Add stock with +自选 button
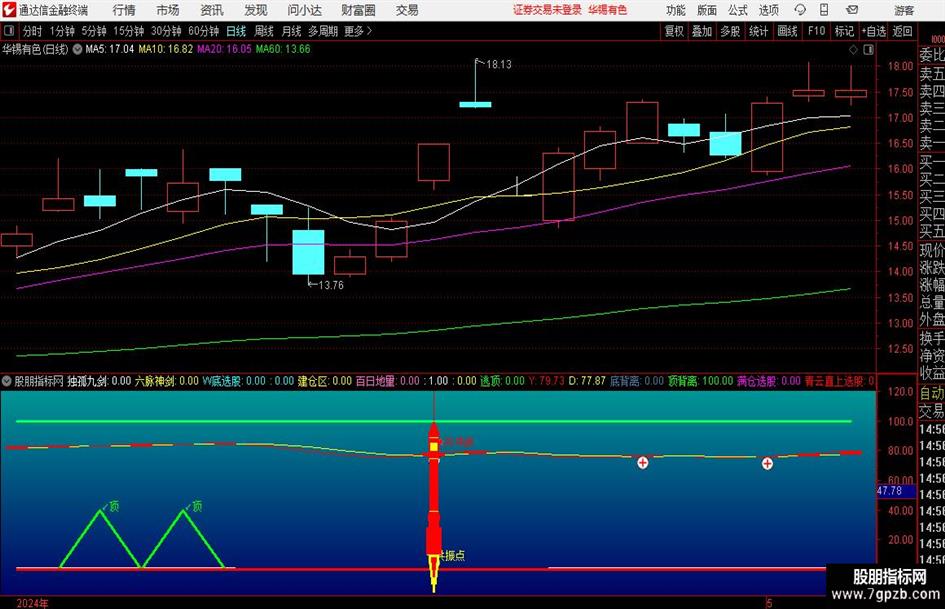945x609 pixels. coord(874,31)
